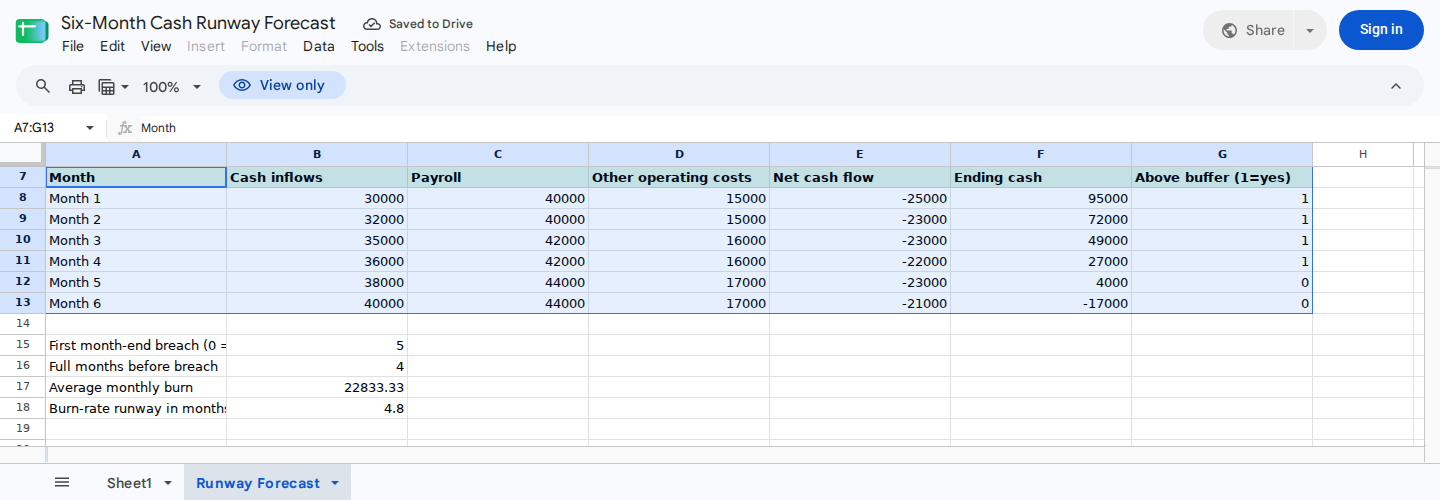Click the Month 4 cell
Screen dimensions: 1440x500
[x=136, y=261]
